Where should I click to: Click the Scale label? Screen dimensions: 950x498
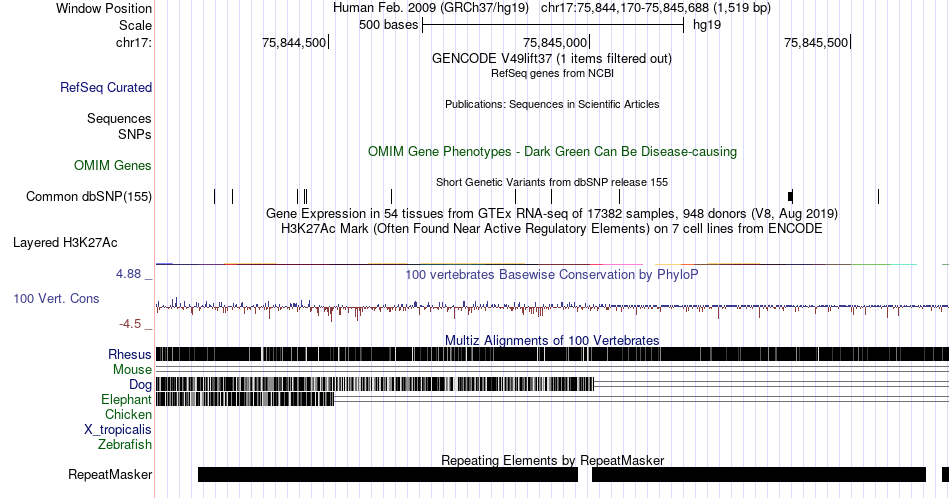click(135, 25)
